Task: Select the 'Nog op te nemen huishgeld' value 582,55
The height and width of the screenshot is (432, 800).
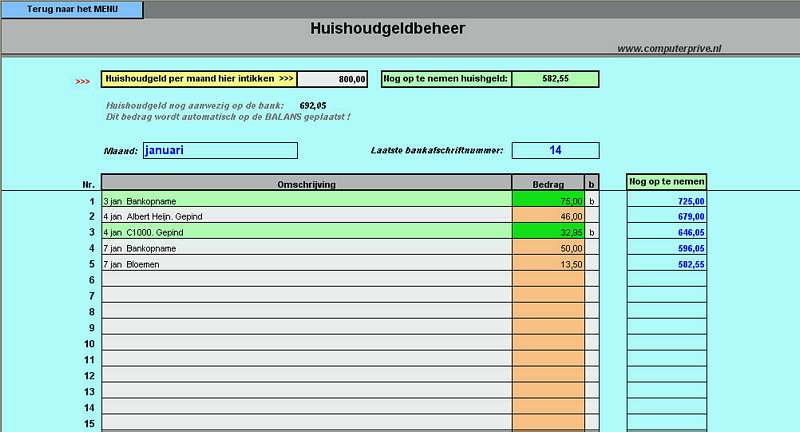Action: [x=555, y=78]
